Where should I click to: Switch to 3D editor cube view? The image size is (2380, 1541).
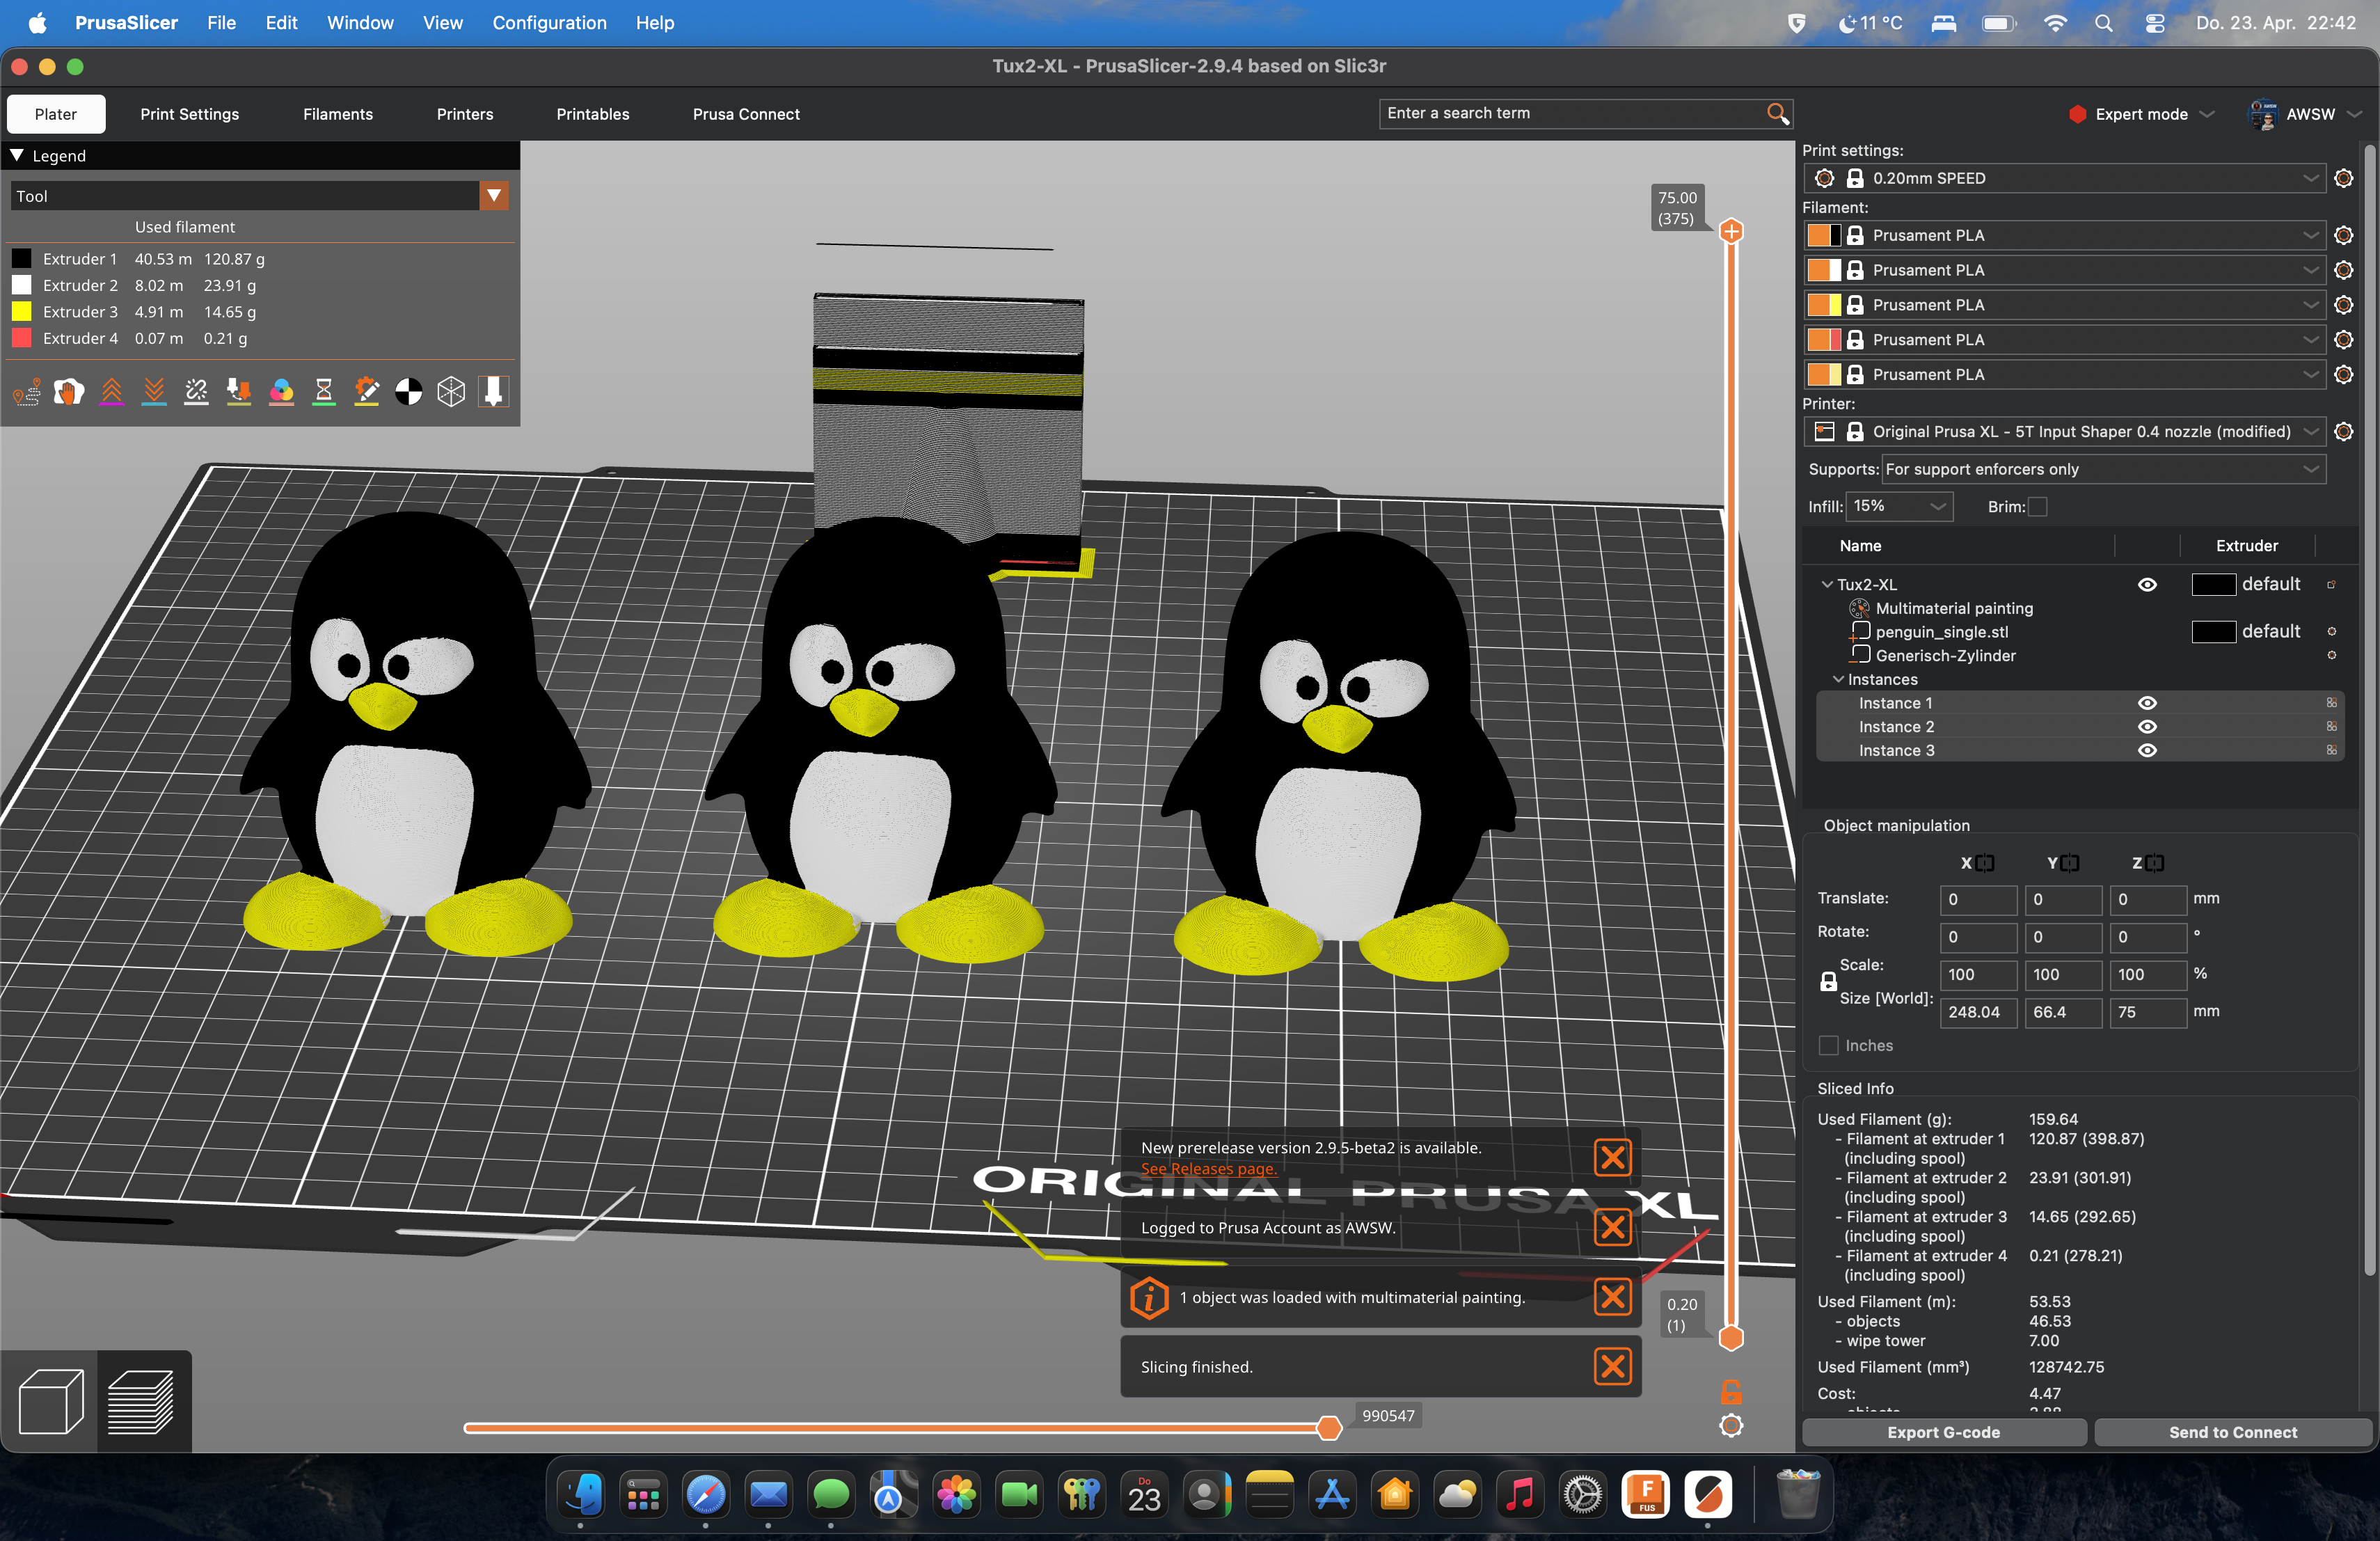tap(50, 1401)
